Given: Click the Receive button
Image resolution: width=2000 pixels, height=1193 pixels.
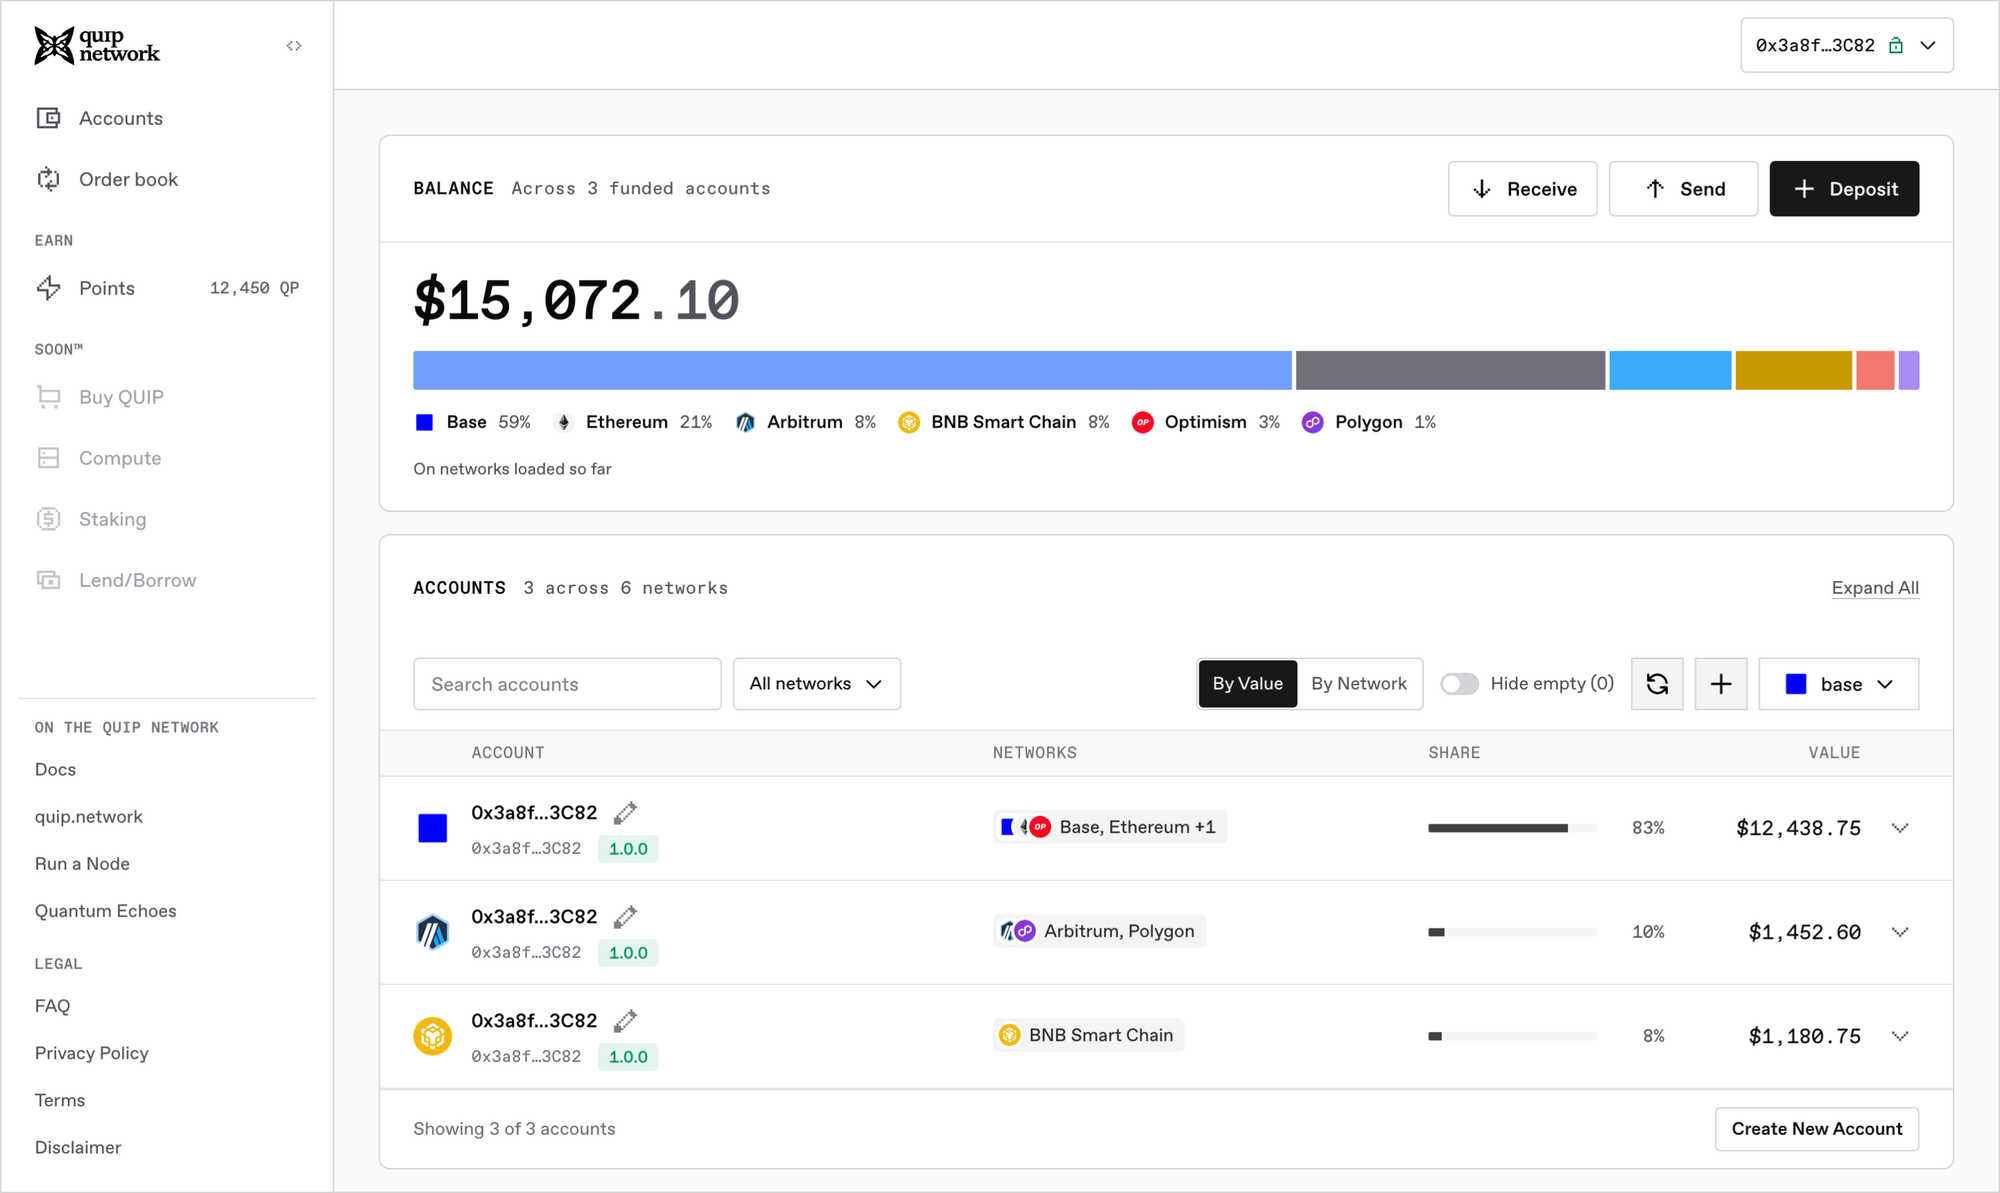Looking at the screenshot, I should [1522, 189].
